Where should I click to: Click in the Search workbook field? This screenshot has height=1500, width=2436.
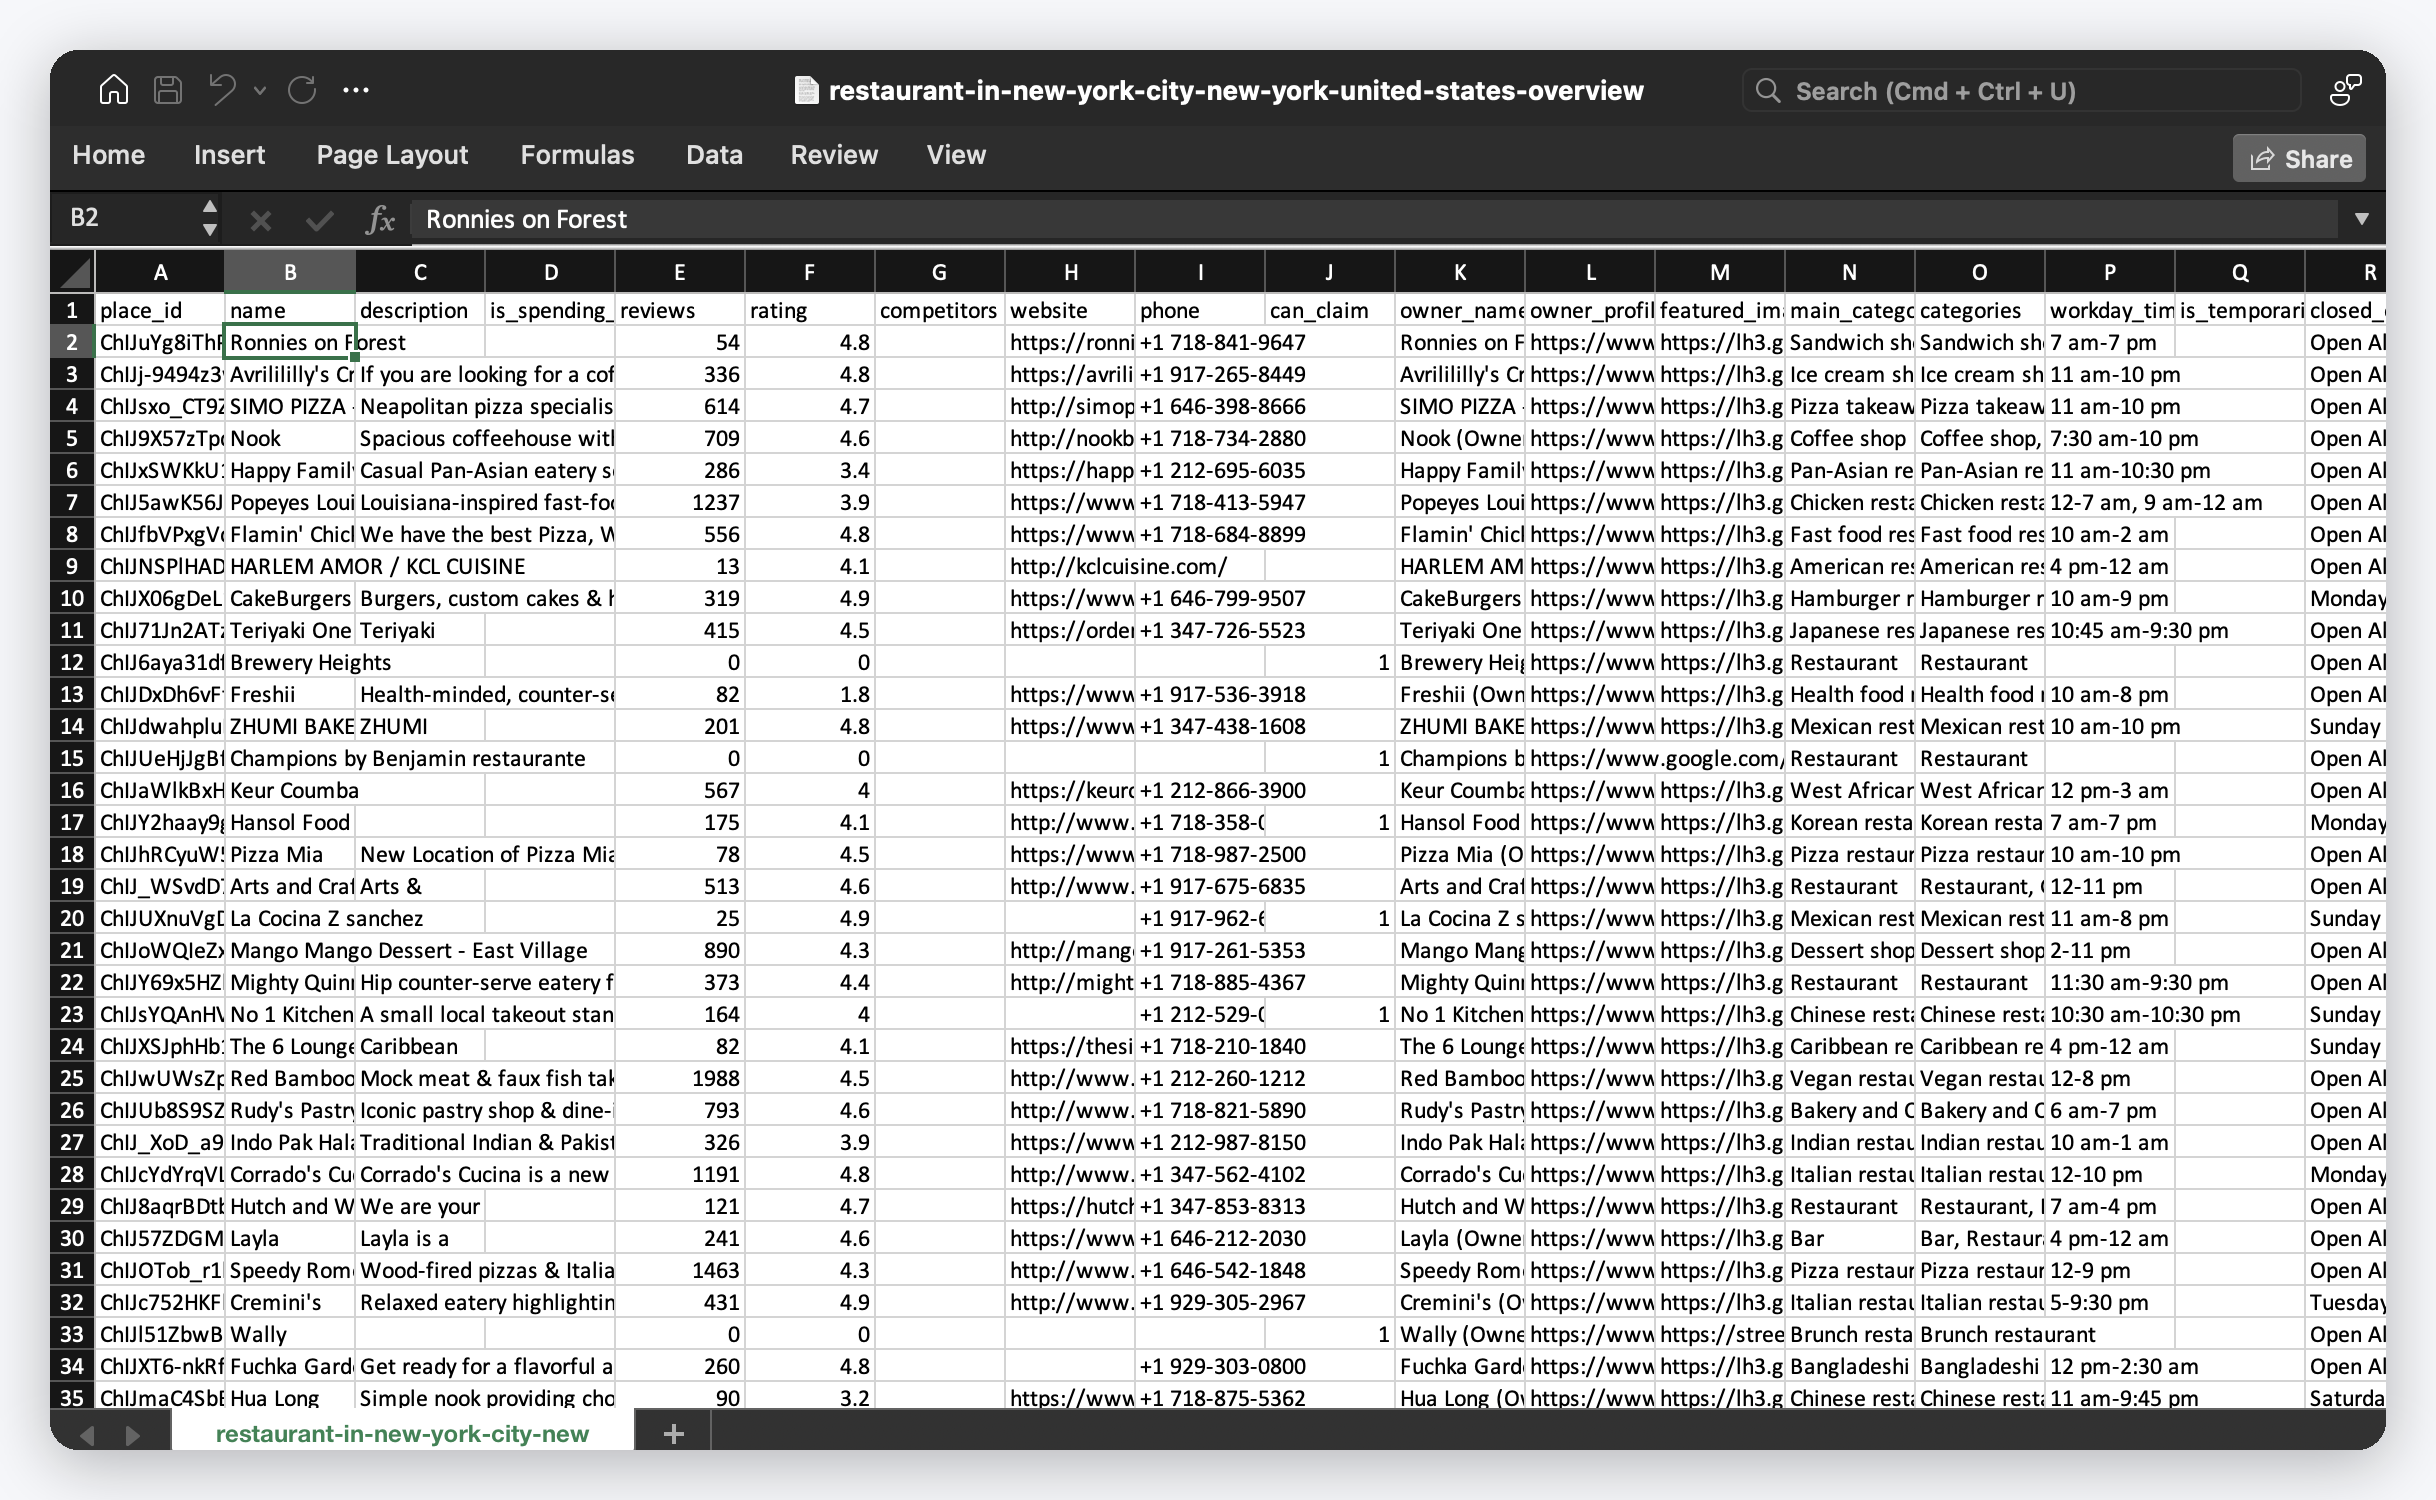click(x=2021, y=91)
